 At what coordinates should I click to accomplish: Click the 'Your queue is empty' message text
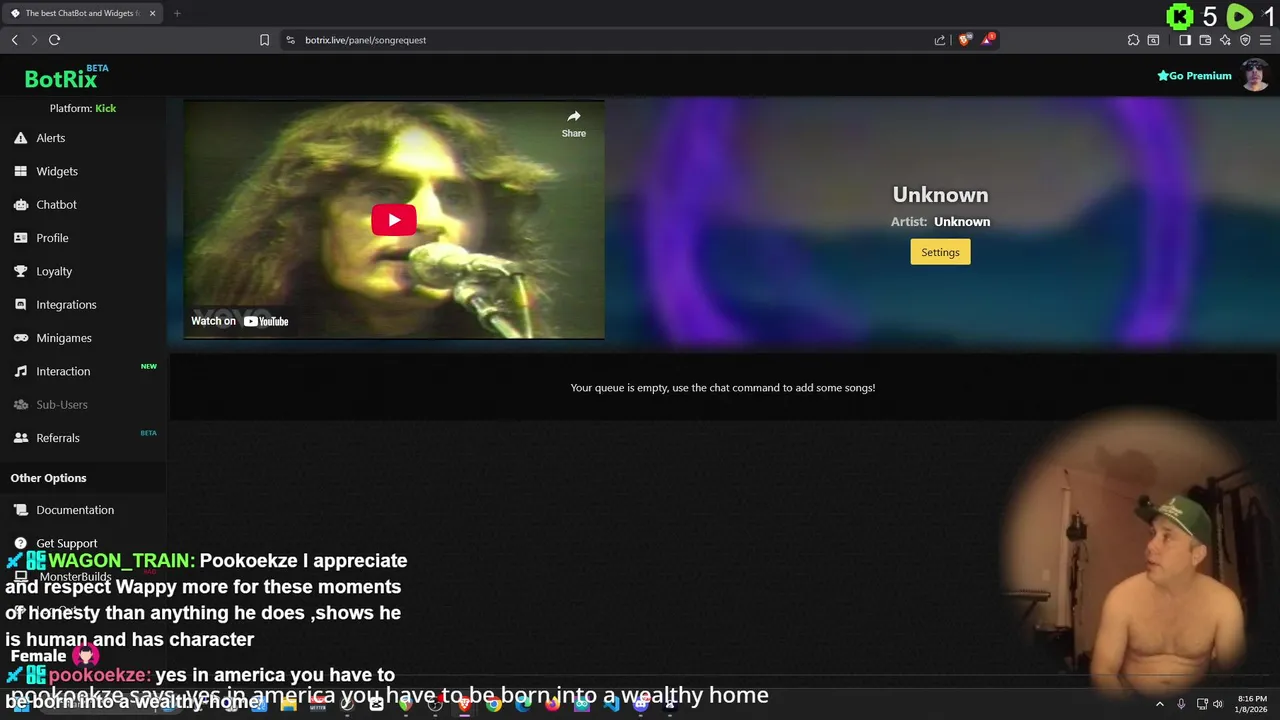(x=723, y=388)
